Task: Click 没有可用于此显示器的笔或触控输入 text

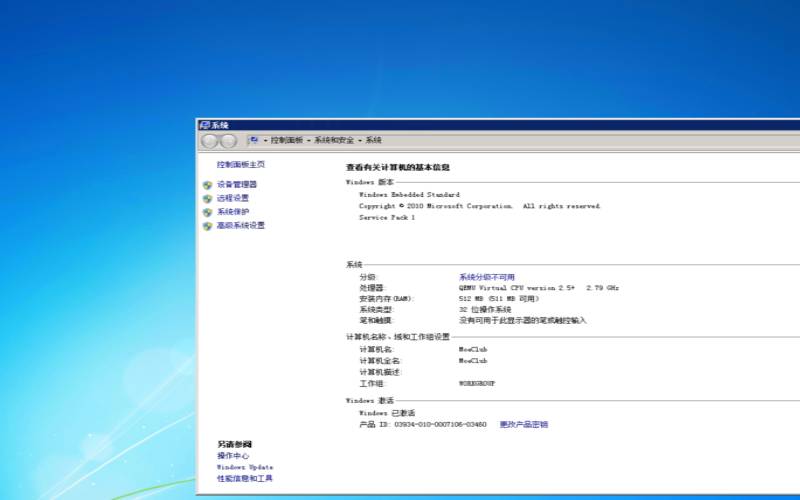Action: pos(523,320)
